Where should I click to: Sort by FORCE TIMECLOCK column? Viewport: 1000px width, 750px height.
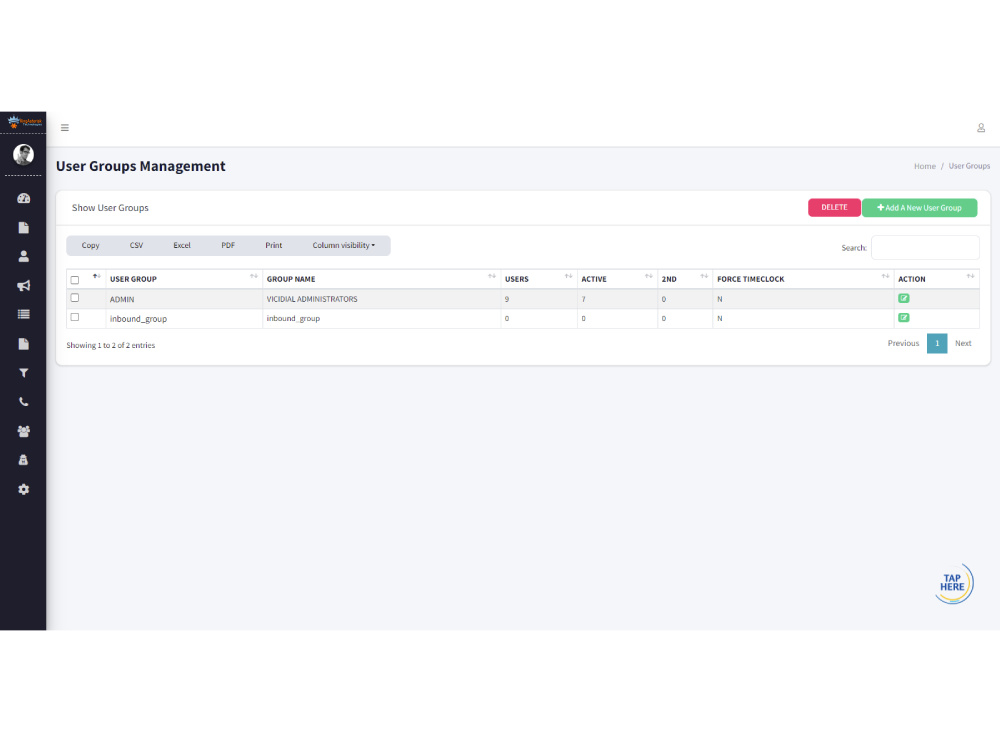[803, 279]
